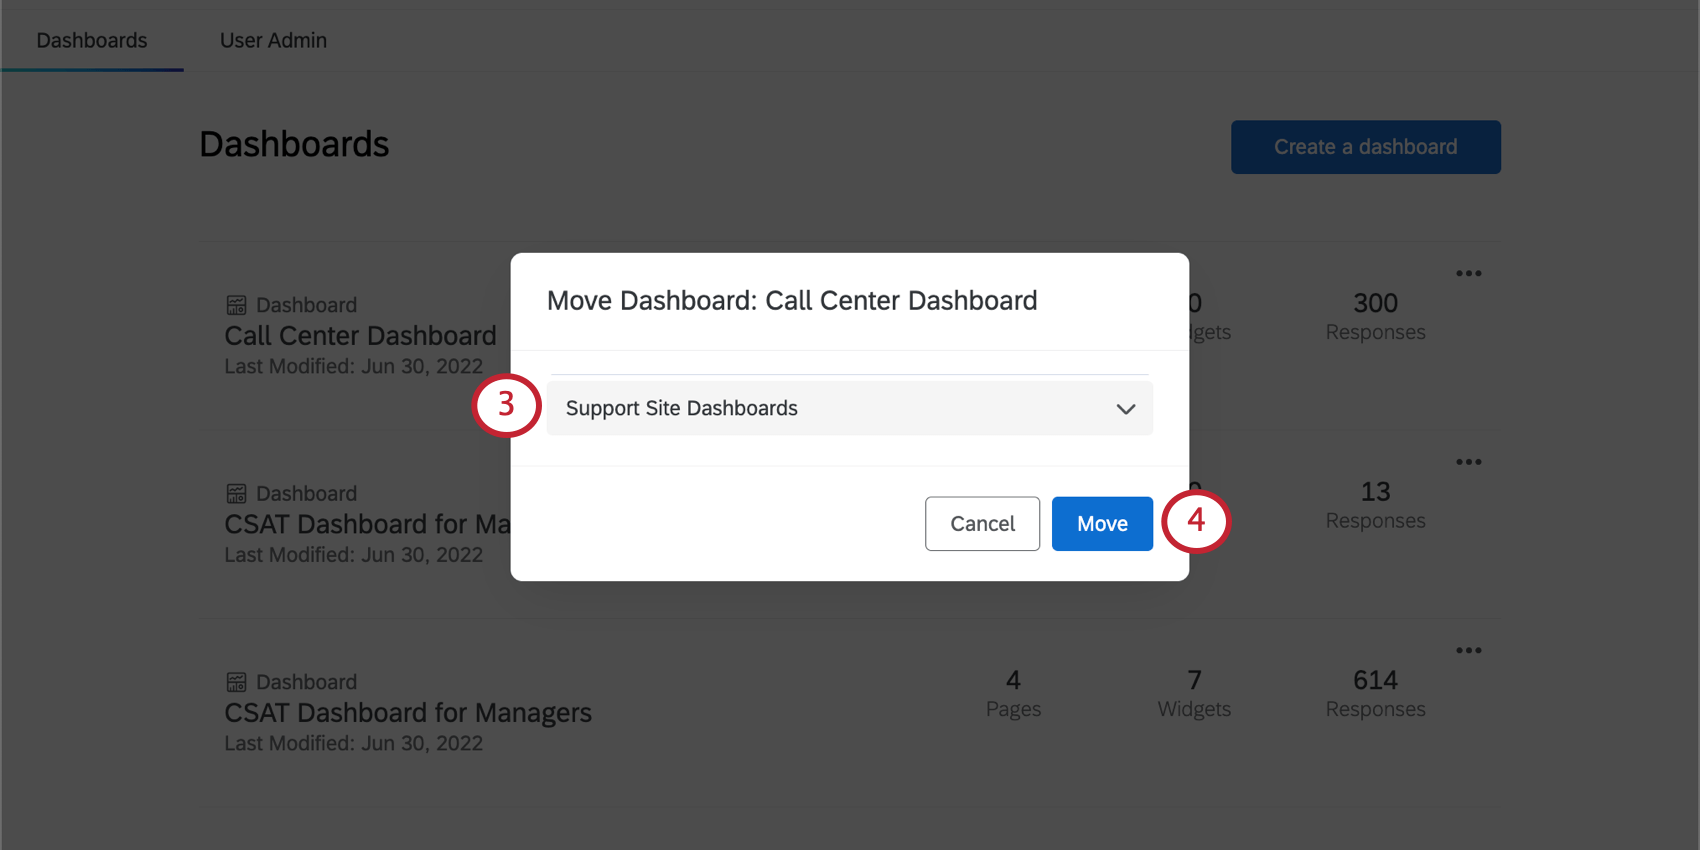
Task: Open three-dot menu for 614 Responses dashboard
Action: (1468, 650)
